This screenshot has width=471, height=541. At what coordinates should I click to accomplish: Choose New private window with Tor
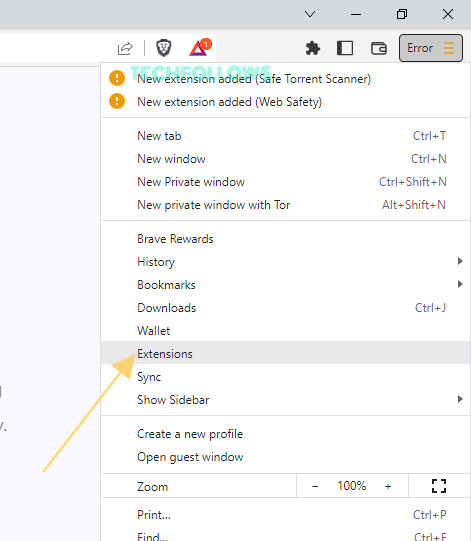[x=286, y=205]
